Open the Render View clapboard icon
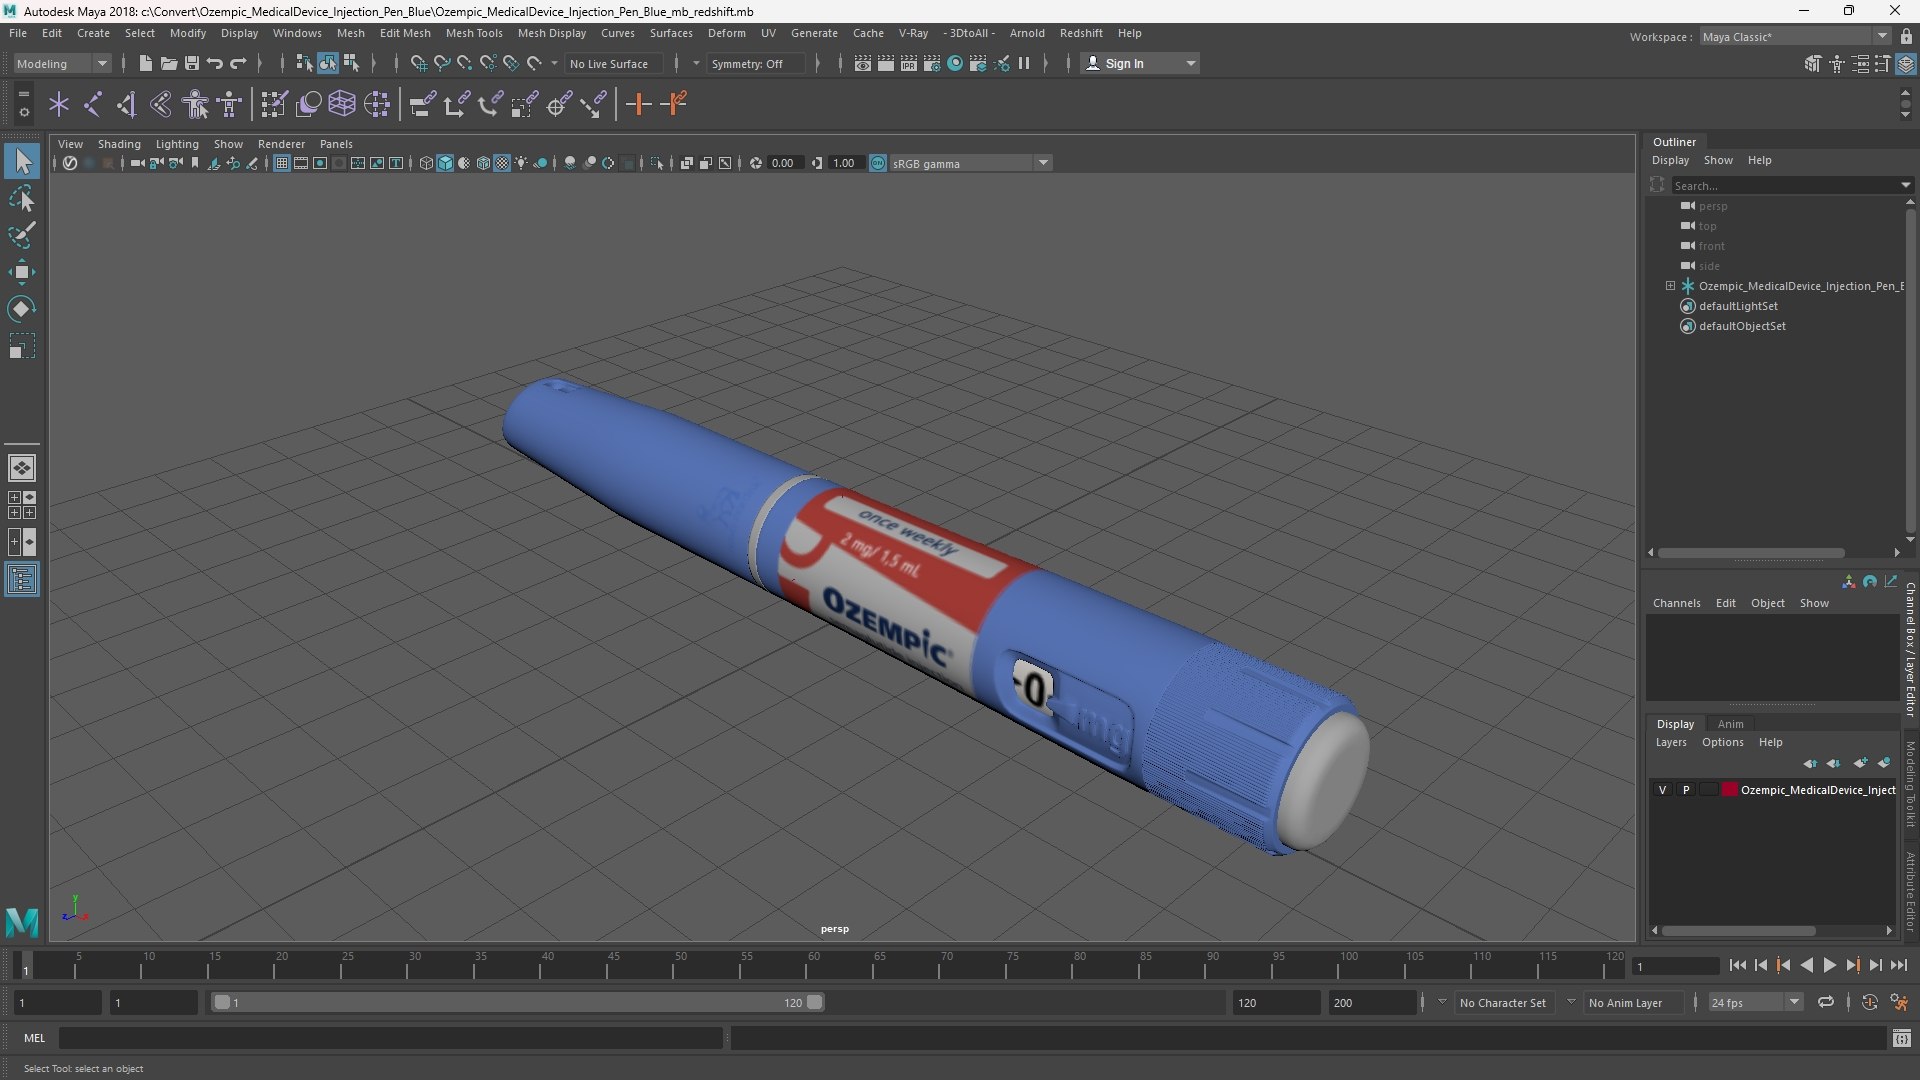 (x=862, y=63)
